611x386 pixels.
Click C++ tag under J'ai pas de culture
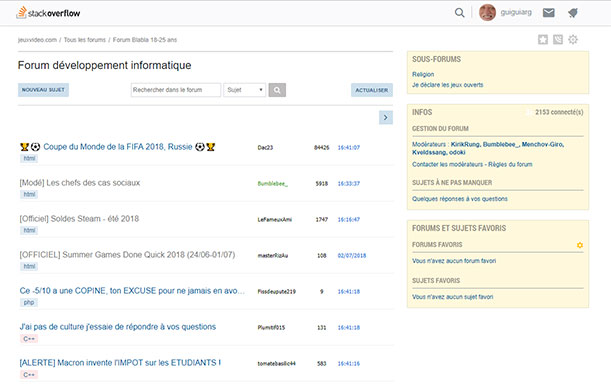tap(29, 339)
